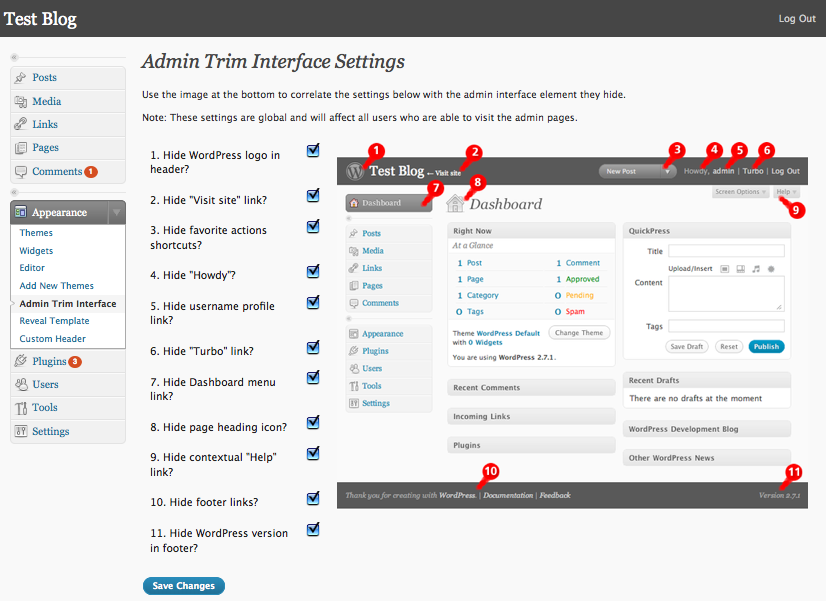Click the Posts pushpin icon in sidebar

click(x=21, y=77)
